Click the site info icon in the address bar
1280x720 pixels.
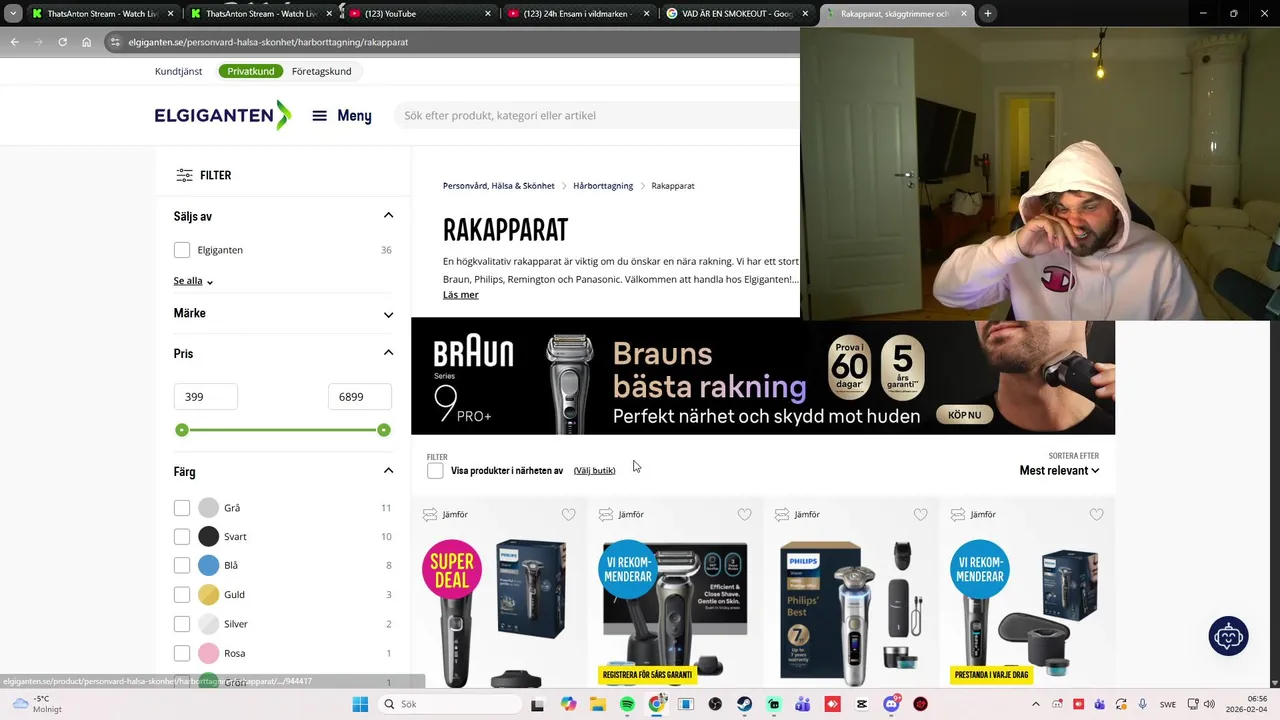tap(115, 42)
